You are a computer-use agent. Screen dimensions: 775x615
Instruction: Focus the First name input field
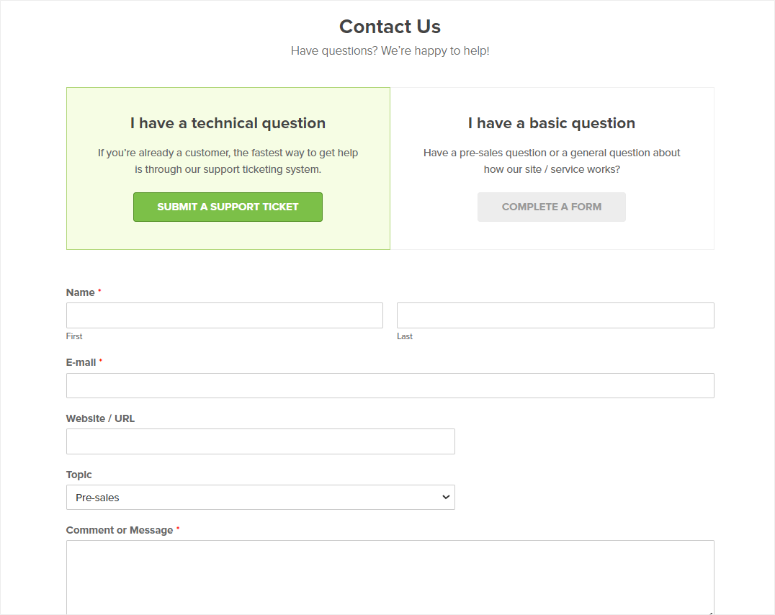pos(224,315)
